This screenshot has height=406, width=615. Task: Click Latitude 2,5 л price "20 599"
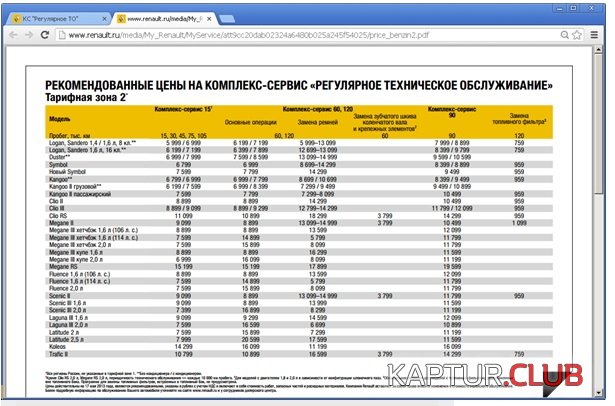(251, 339)
